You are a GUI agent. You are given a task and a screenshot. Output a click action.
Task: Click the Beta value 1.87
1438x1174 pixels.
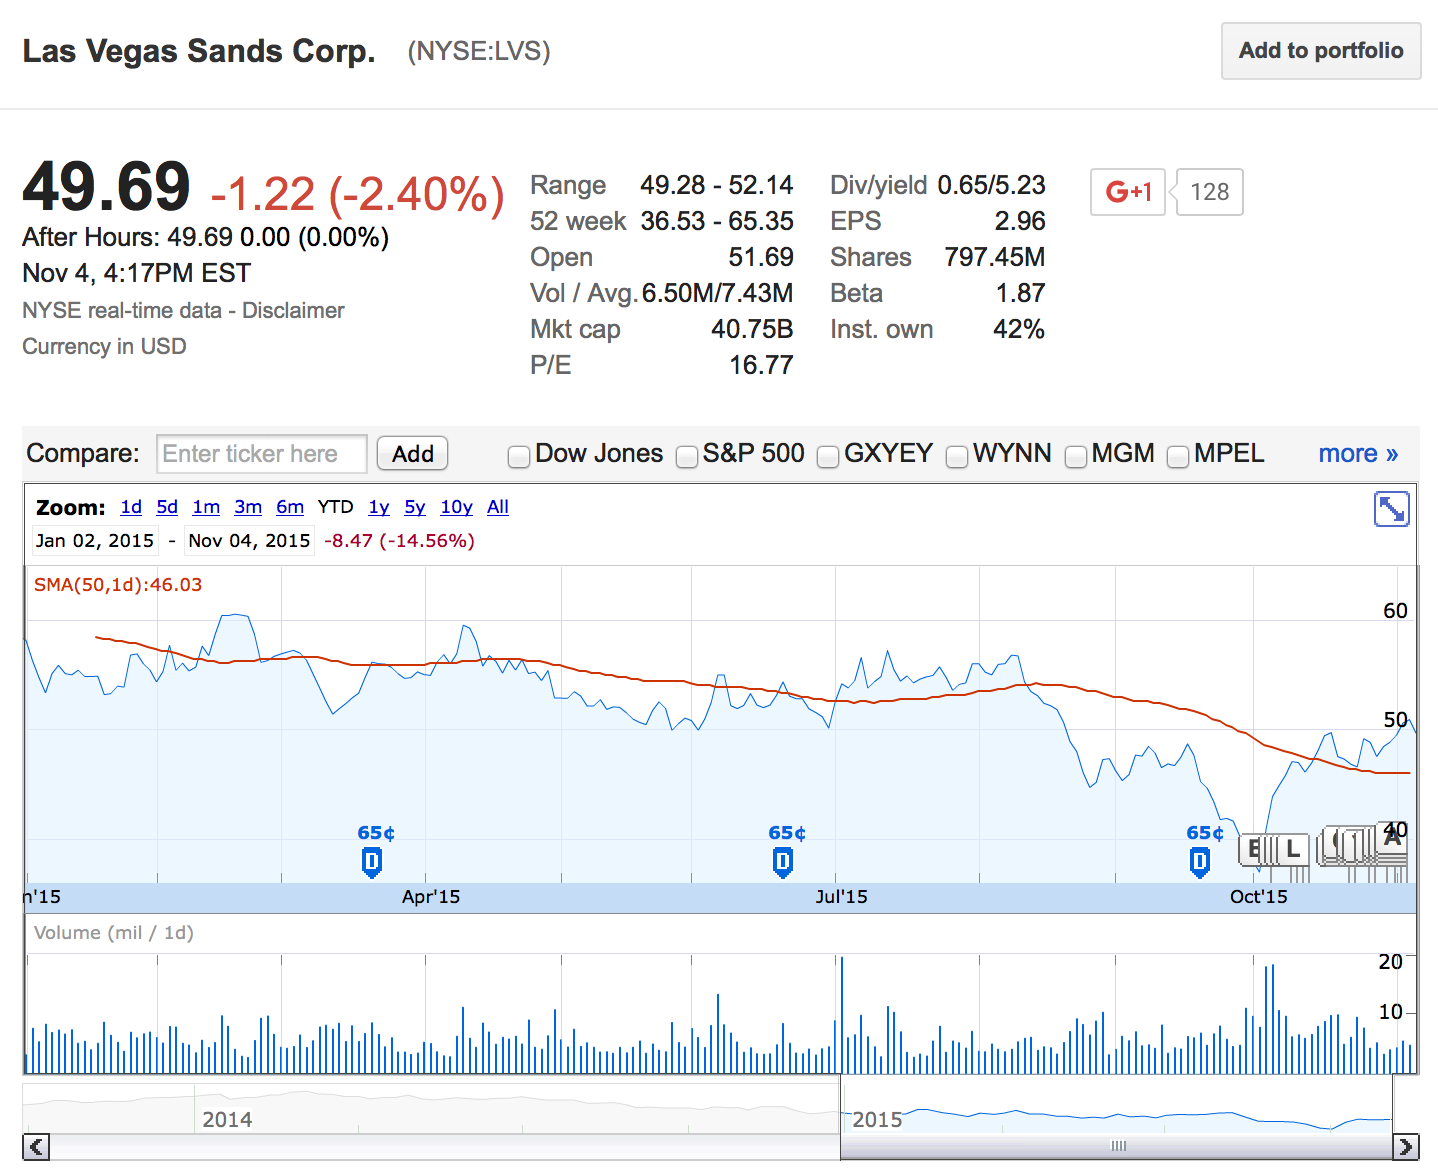click(x=1020, y=293)
